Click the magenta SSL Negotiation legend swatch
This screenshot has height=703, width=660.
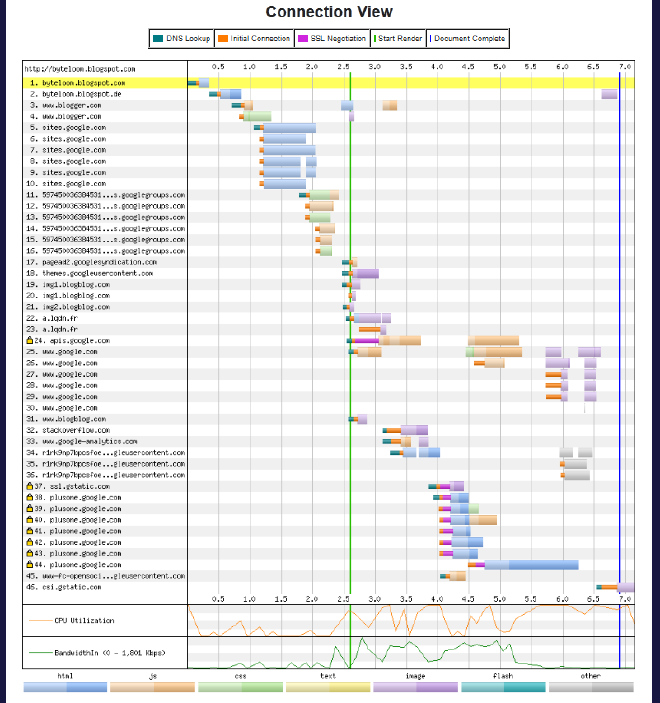(303, 39)
